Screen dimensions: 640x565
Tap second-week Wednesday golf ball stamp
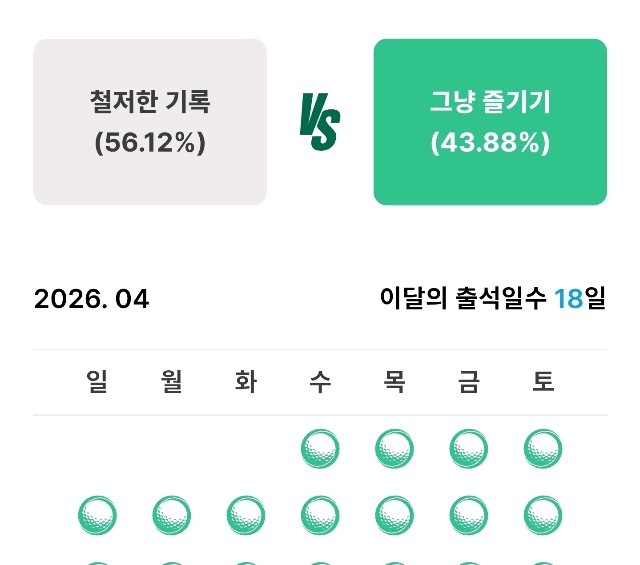pyautogui.click(x=320, y=516)
